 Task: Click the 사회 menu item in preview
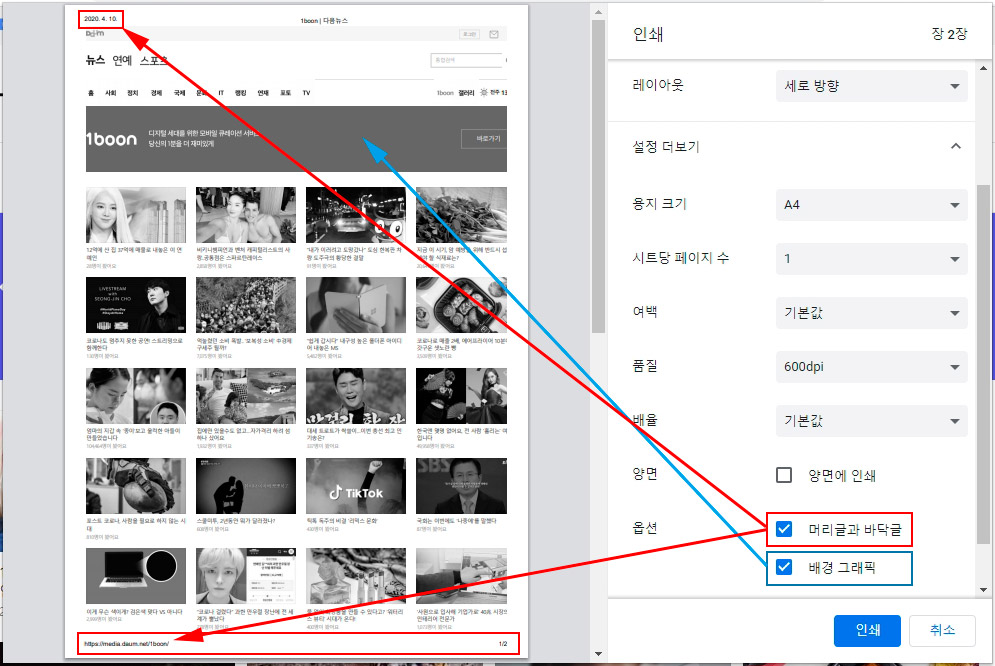tap(110, 93)
